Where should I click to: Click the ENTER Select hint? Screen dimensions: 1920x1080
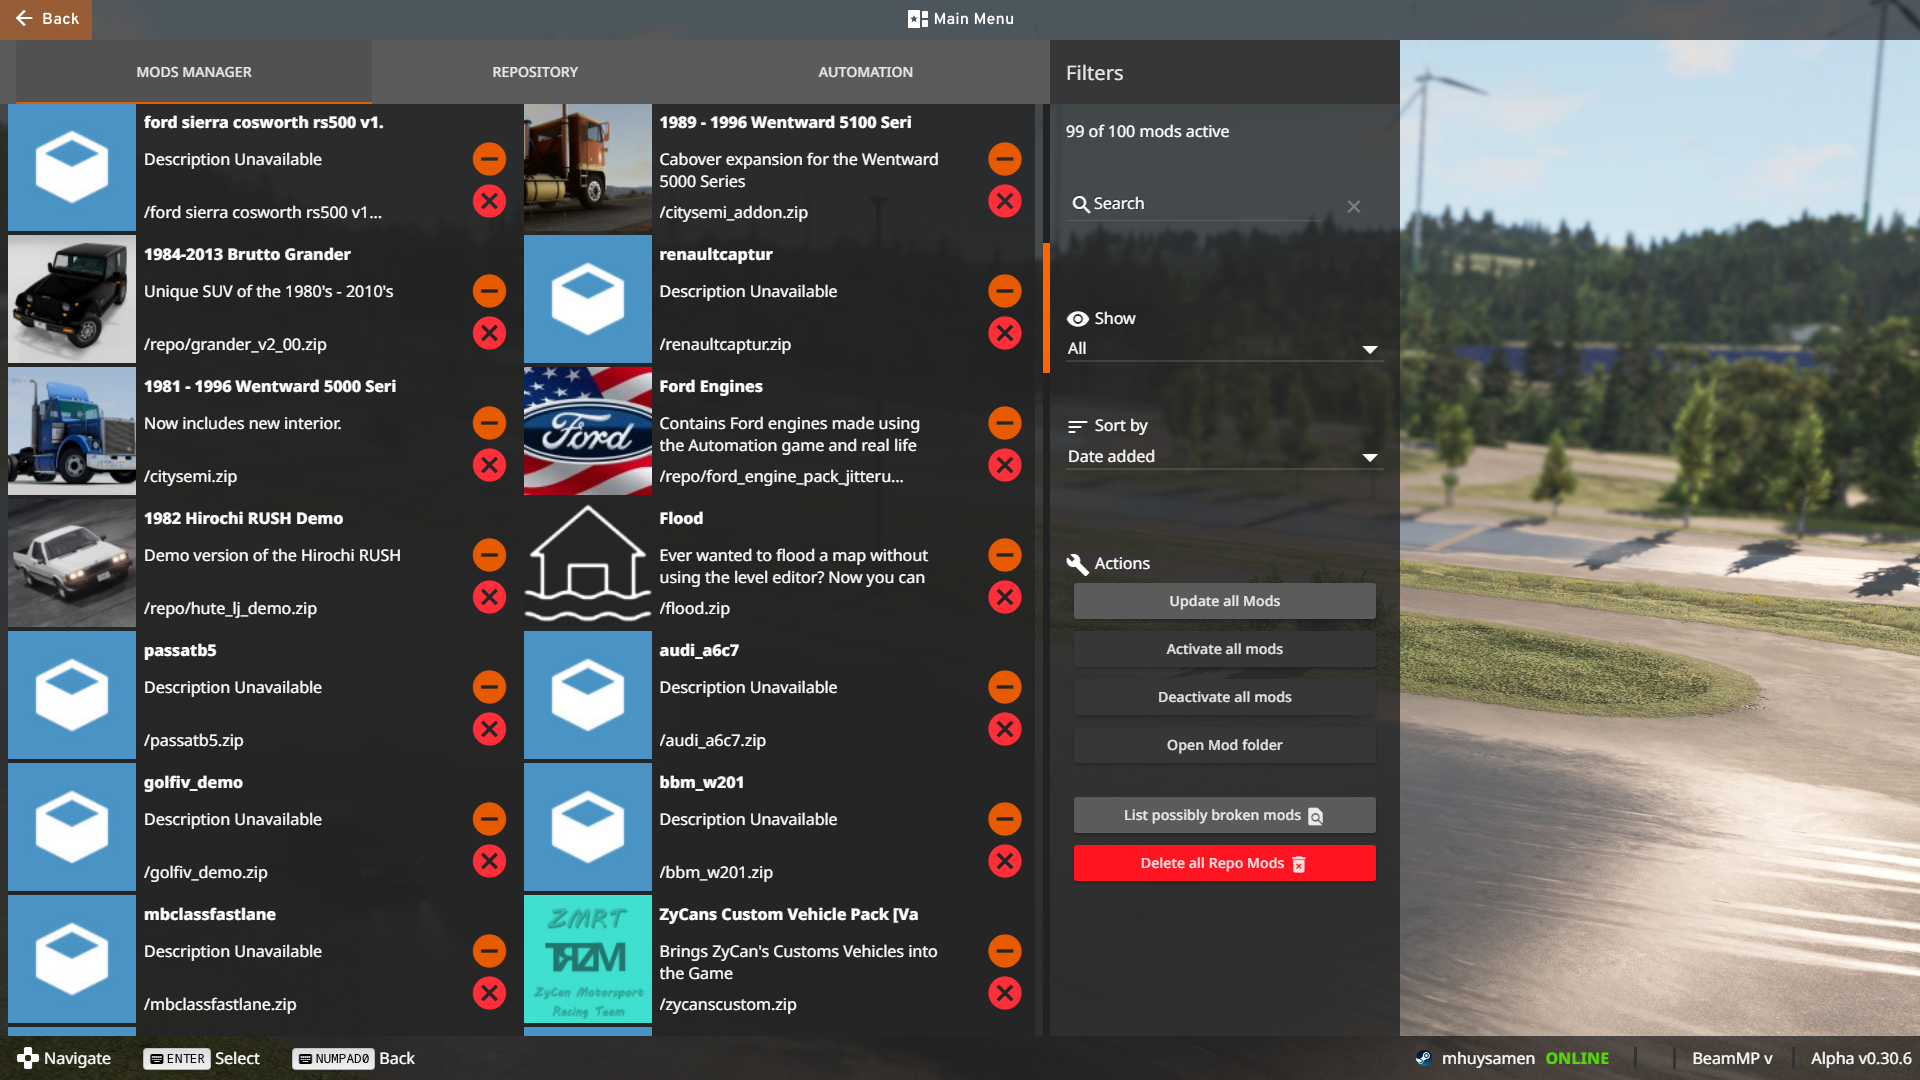click(201, 1058)
